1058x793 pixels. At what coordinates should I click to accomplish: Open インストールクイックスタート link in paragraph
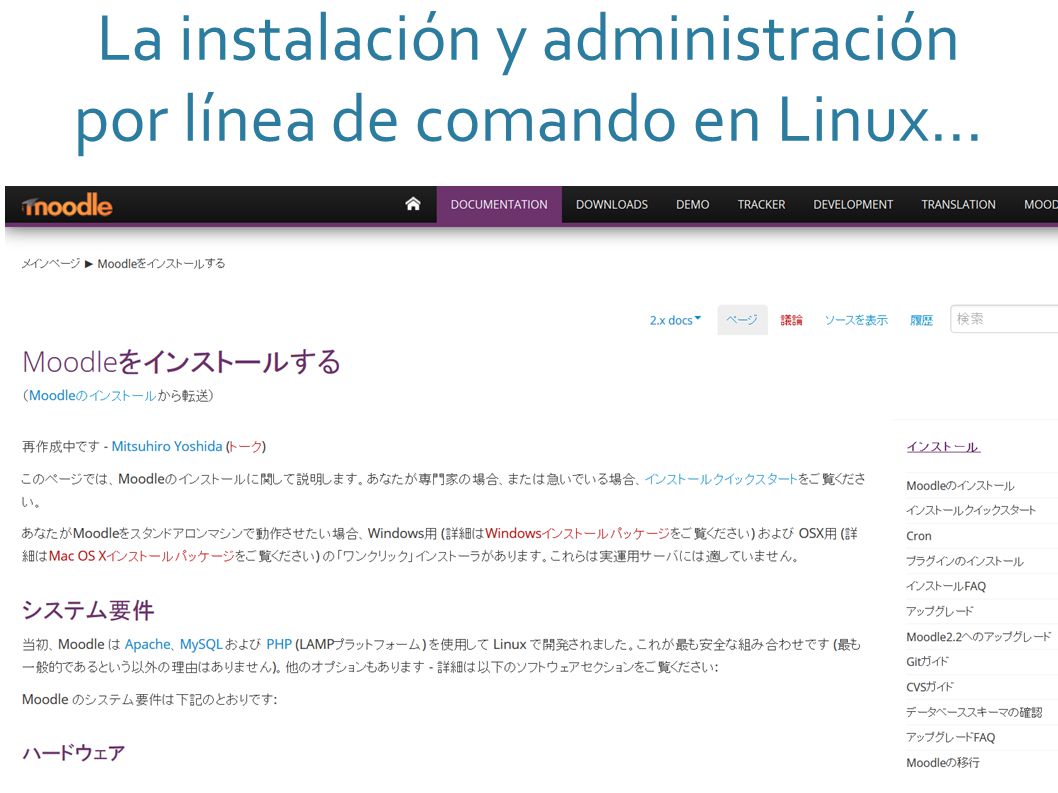721,479
